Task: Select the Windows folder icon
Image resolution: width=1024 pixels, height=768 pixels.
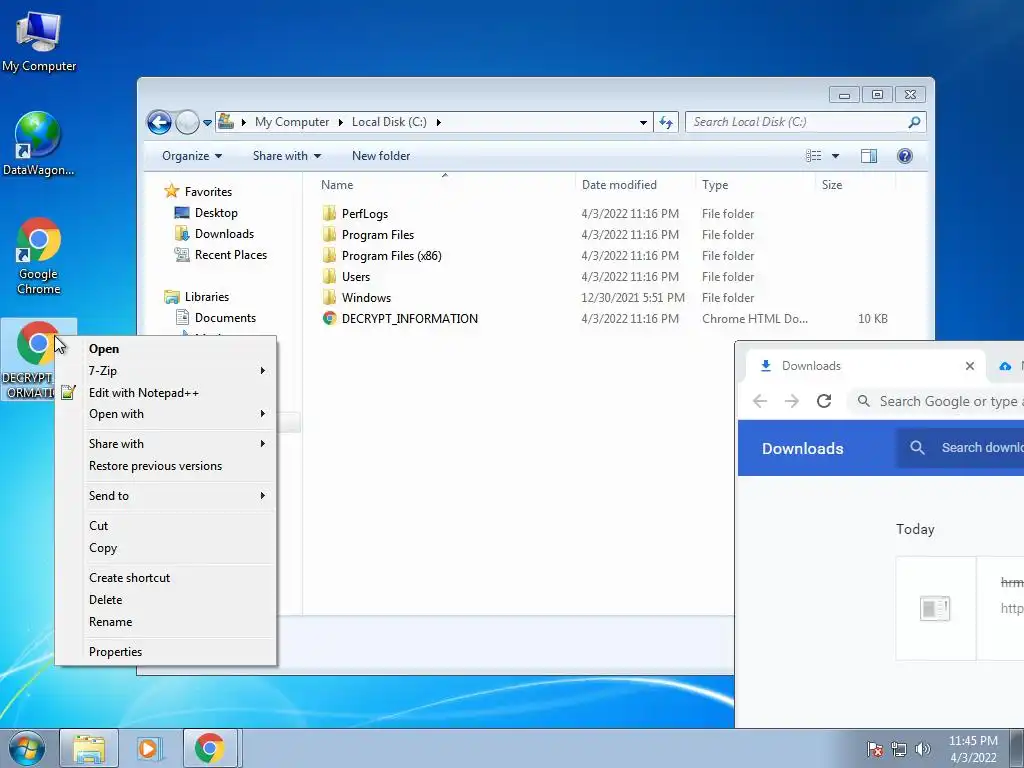Action: 329,297
